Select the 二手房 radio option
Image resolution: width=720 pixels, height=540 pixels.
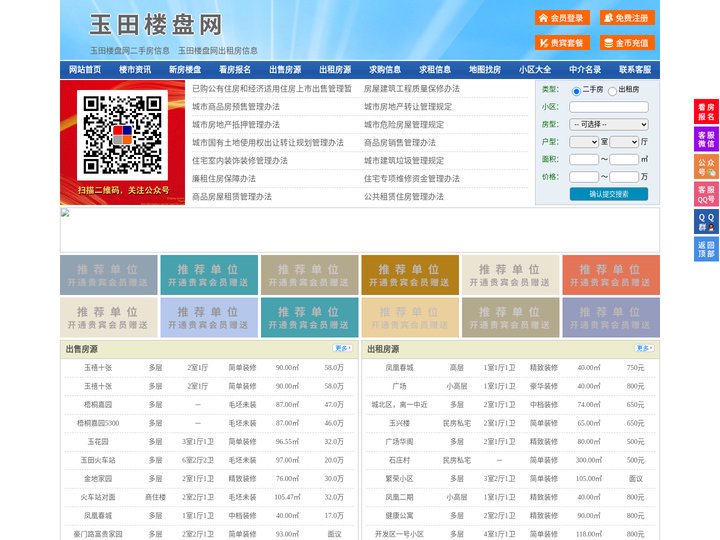coord(576,91)
